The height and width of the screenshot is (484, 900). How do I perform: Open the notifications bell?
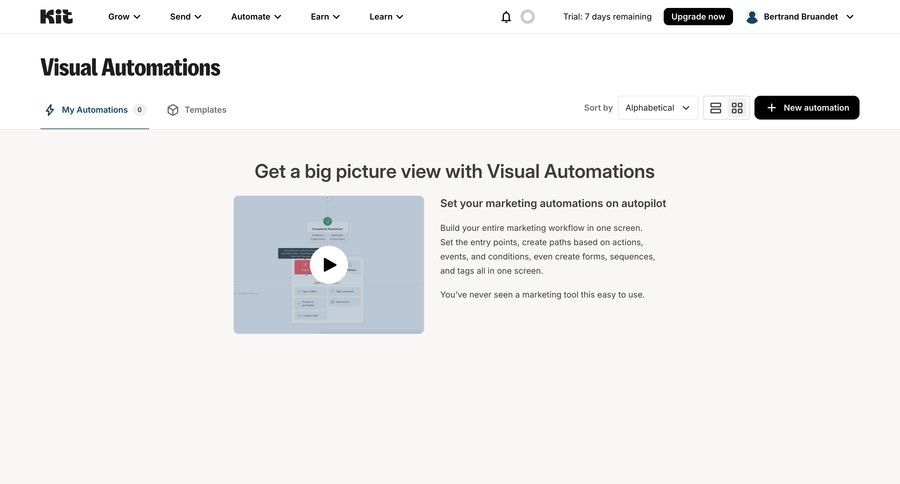[x=506, y=17]
